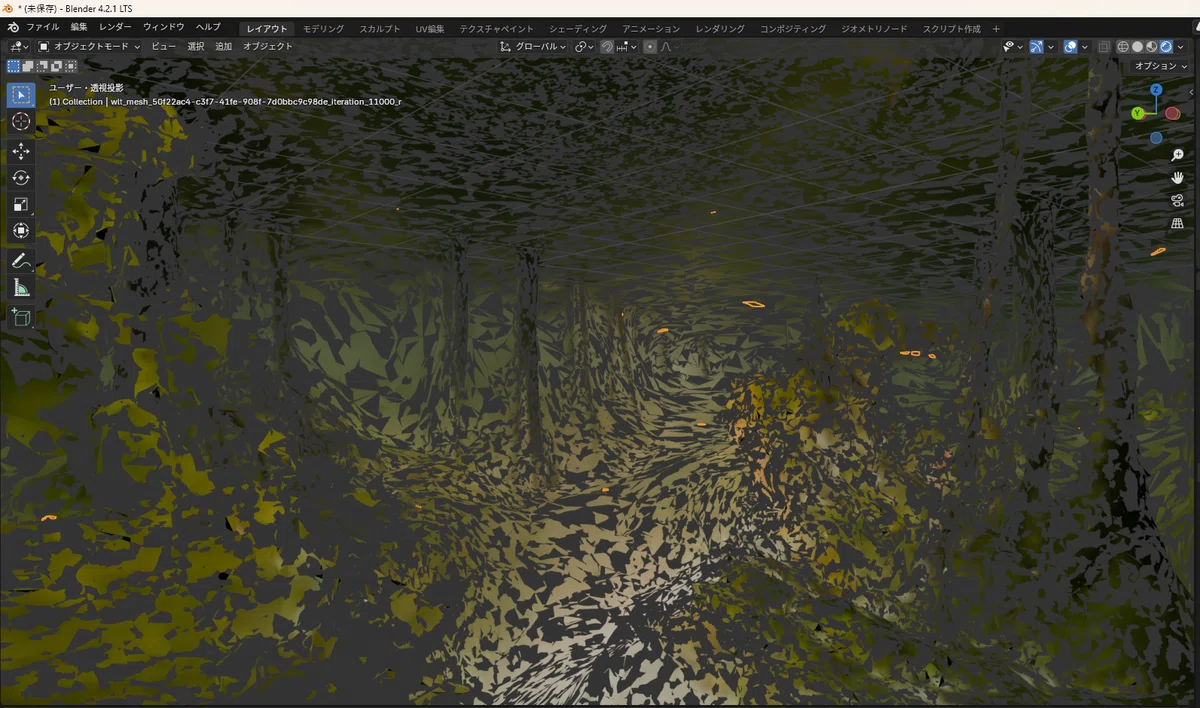Open the 選択 viewport menu

(x=195, y=47)
